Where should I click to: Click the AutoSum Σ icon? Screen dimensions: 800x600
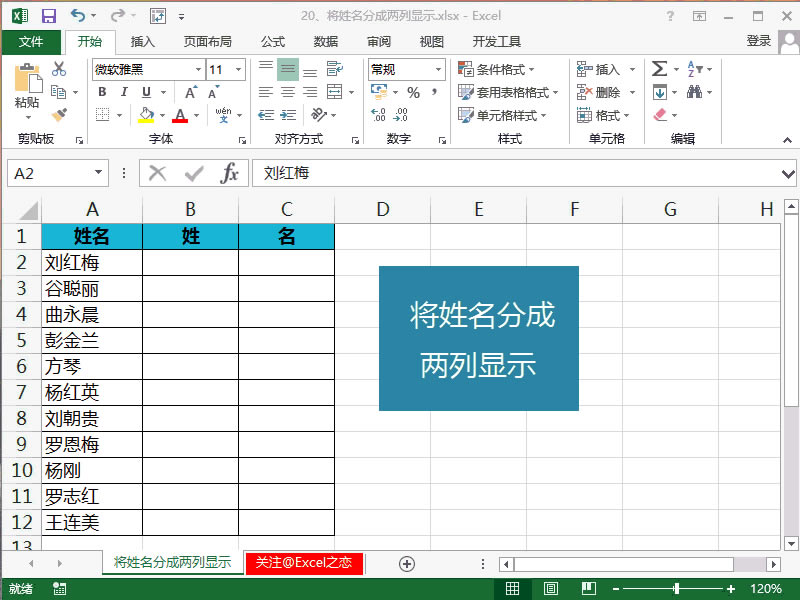[658, 68]
